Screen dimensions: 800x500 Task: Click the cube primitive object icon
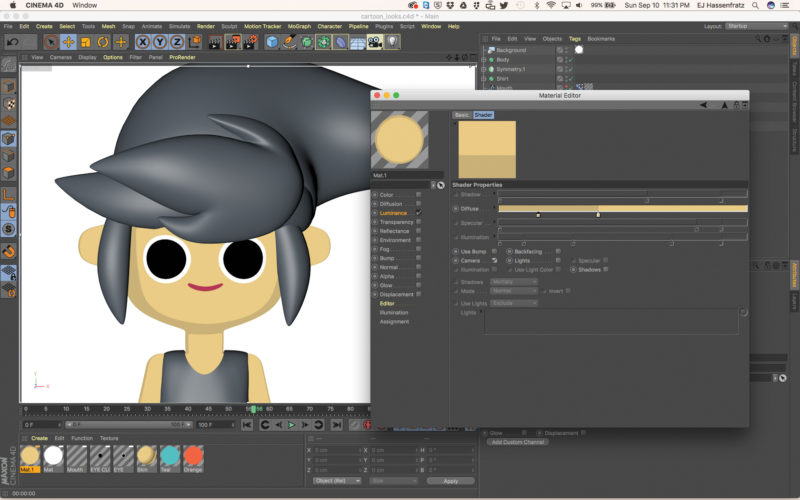(272, 42)
